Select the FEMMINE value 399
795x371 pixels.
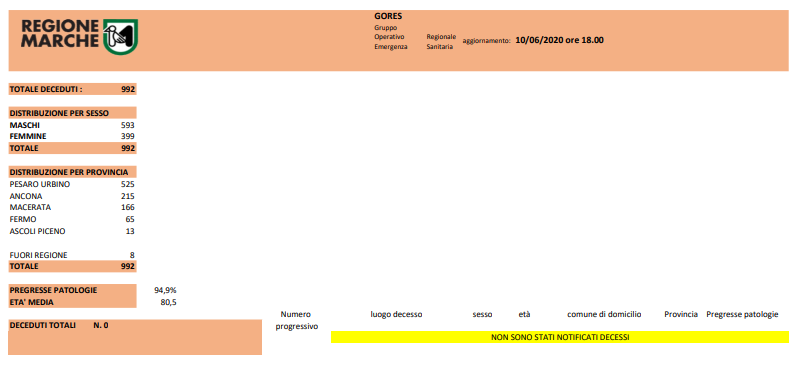128,136
